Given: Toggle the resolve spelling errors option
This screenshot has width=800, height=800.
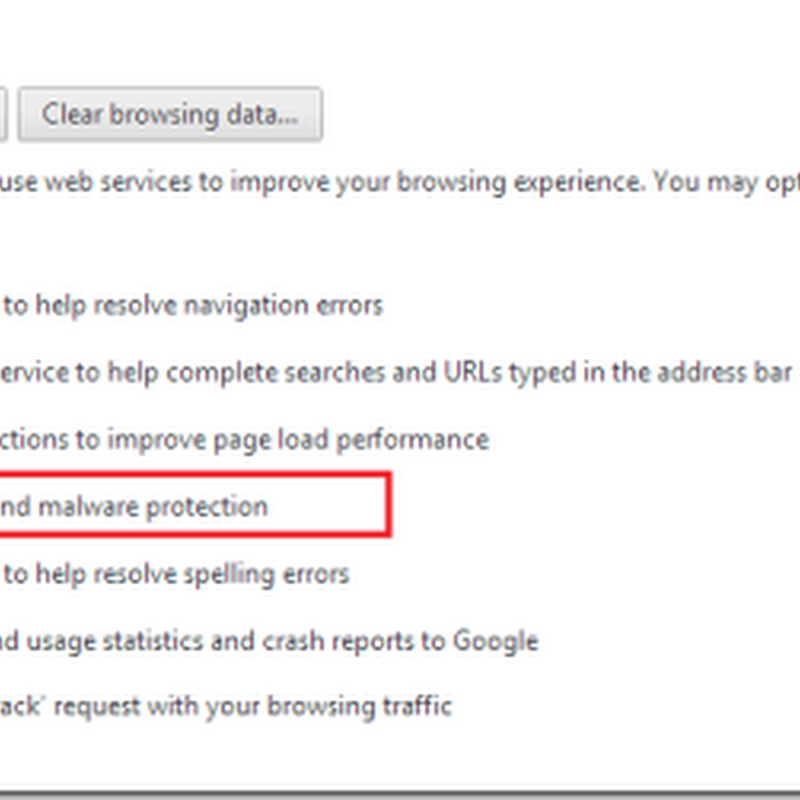Looking at the screenshot, I should (x=176, y=574).
